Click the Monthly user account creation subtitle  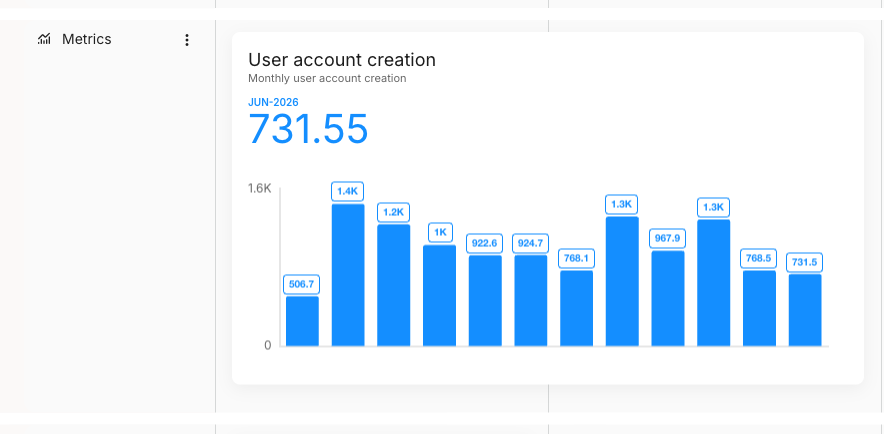point(327,78)
